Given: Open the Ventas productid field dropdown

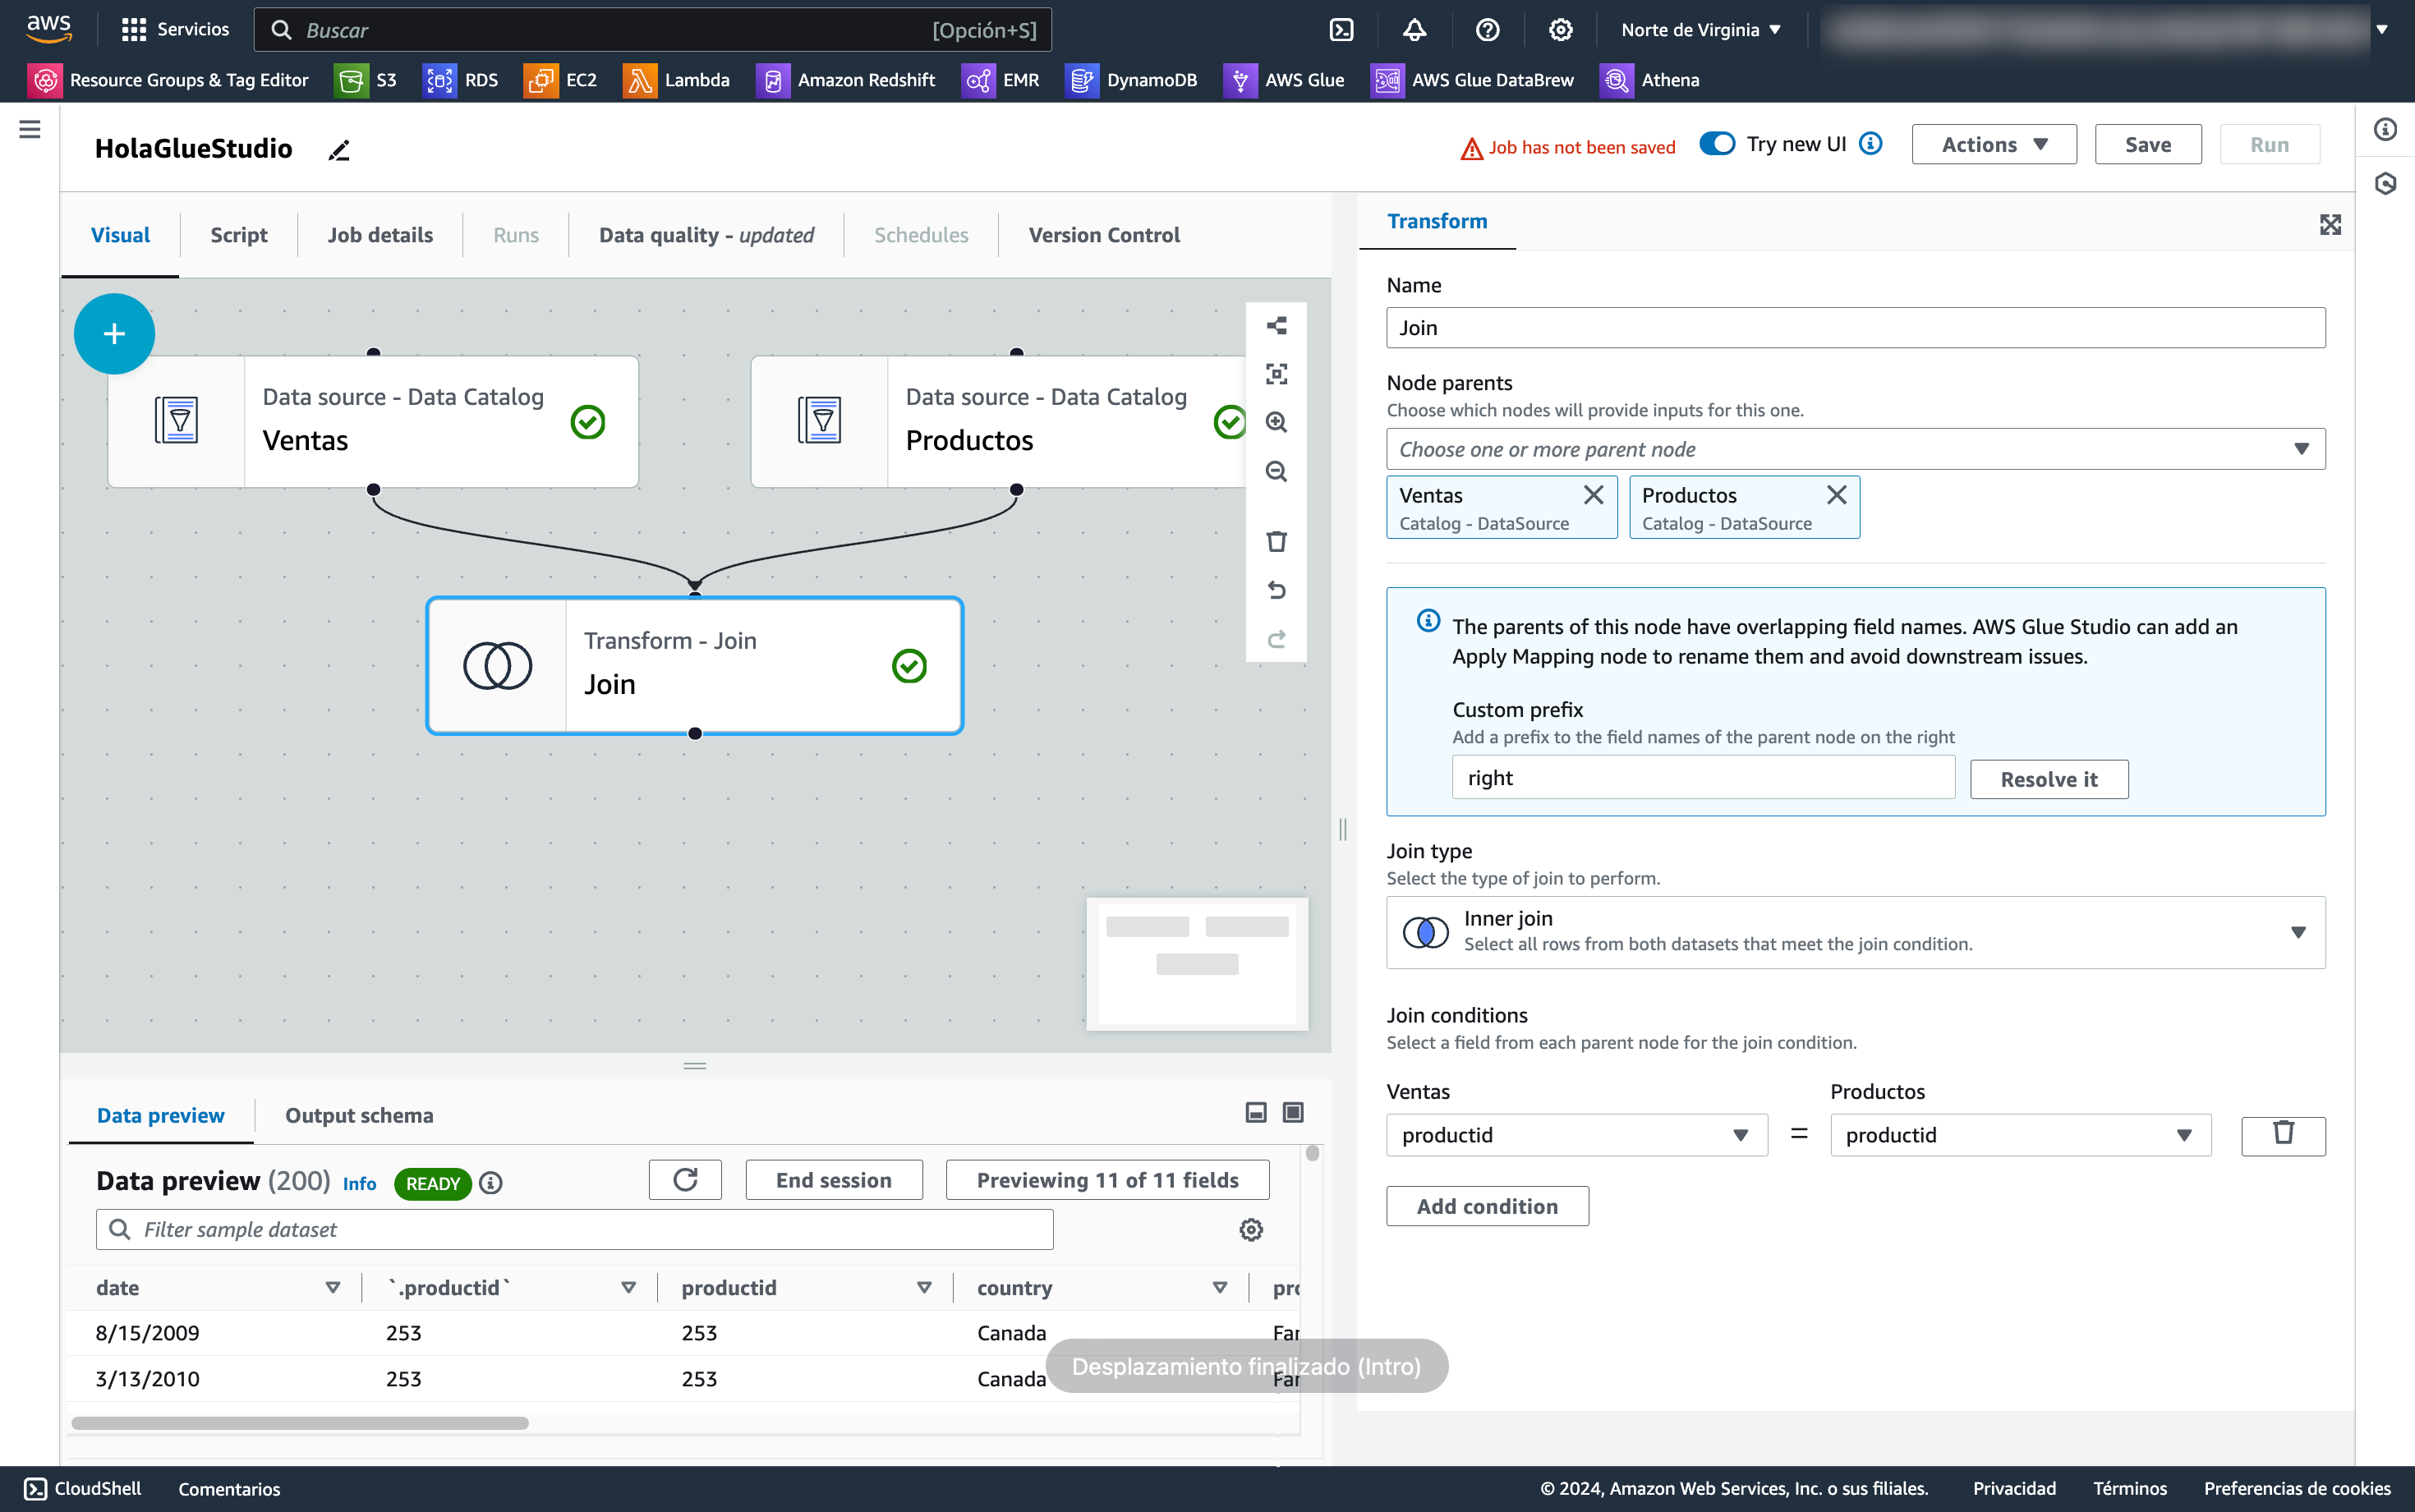Looking at the screenshot, I should [1576, 1135].
